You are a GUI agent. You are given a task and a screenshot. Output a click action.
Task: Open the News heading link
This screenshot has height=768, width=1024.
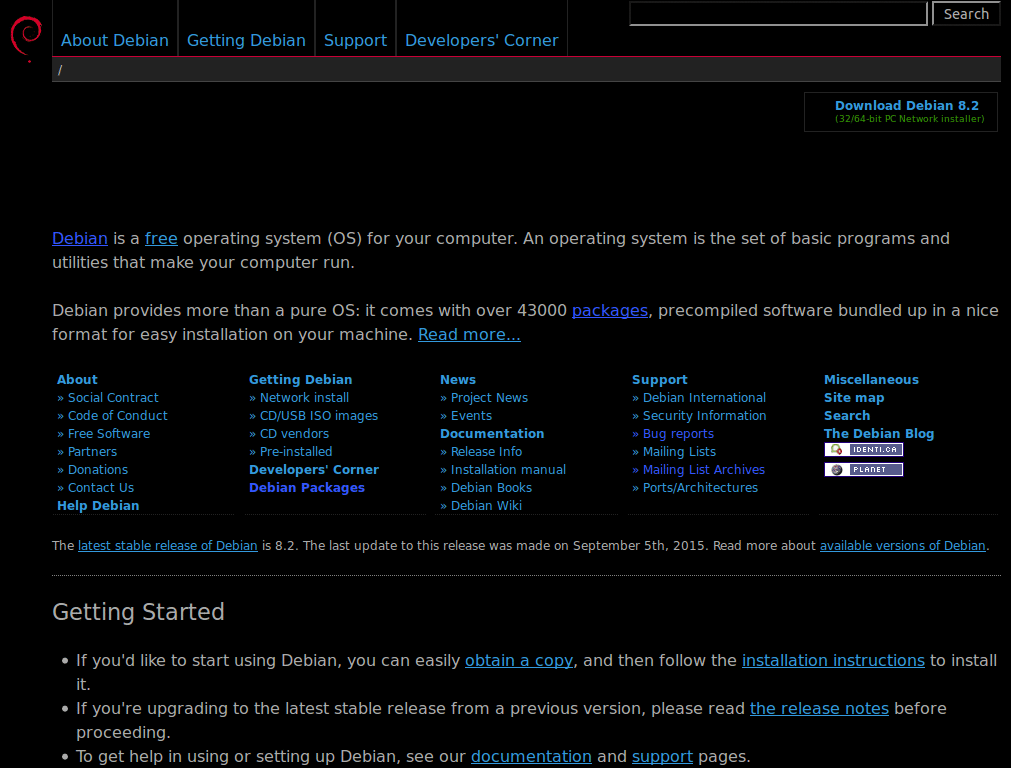click(458, 379)
